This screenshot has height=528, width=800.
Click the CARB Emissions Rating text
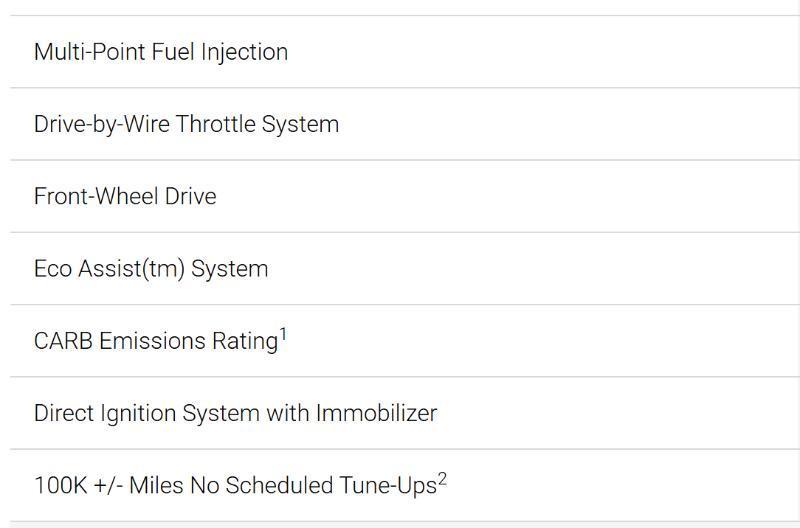click(155, 341)
